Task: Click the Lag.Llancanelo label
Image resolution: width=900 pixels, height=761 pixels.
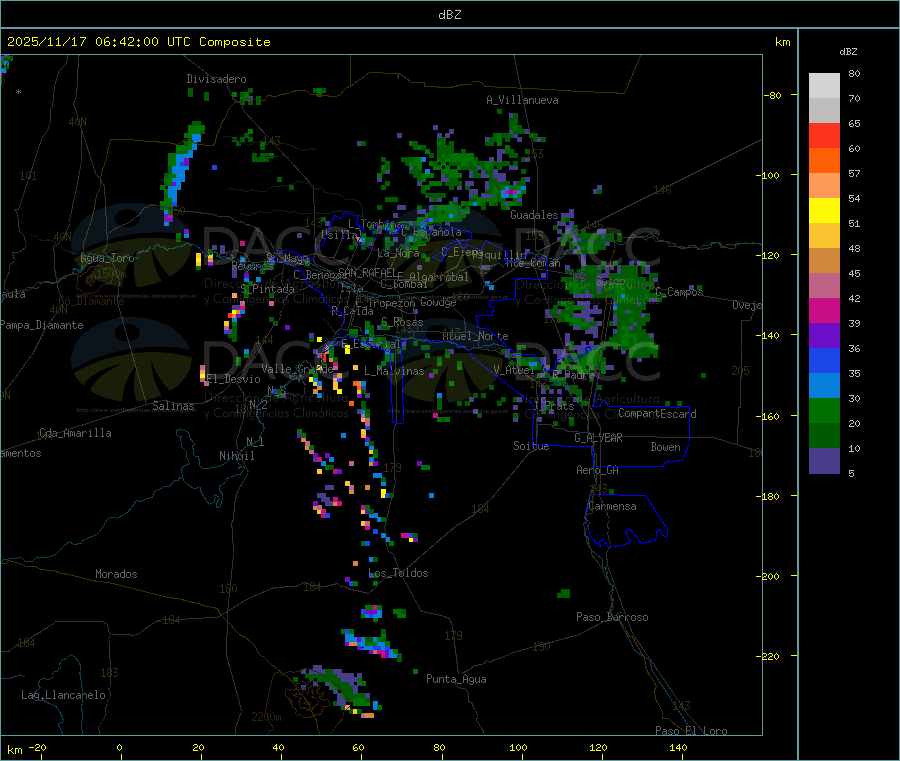Action: pyautogui.click(x=64, y=695)
